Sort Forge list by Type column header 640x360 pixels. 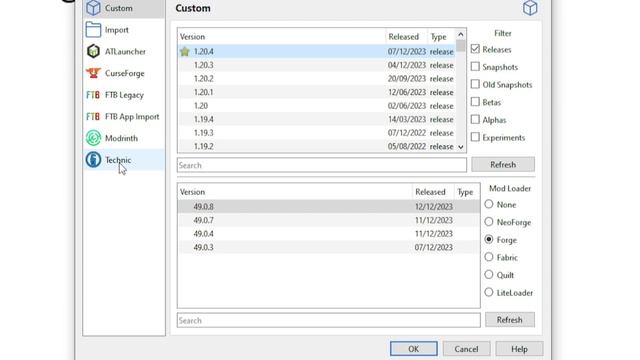[467, 192]
